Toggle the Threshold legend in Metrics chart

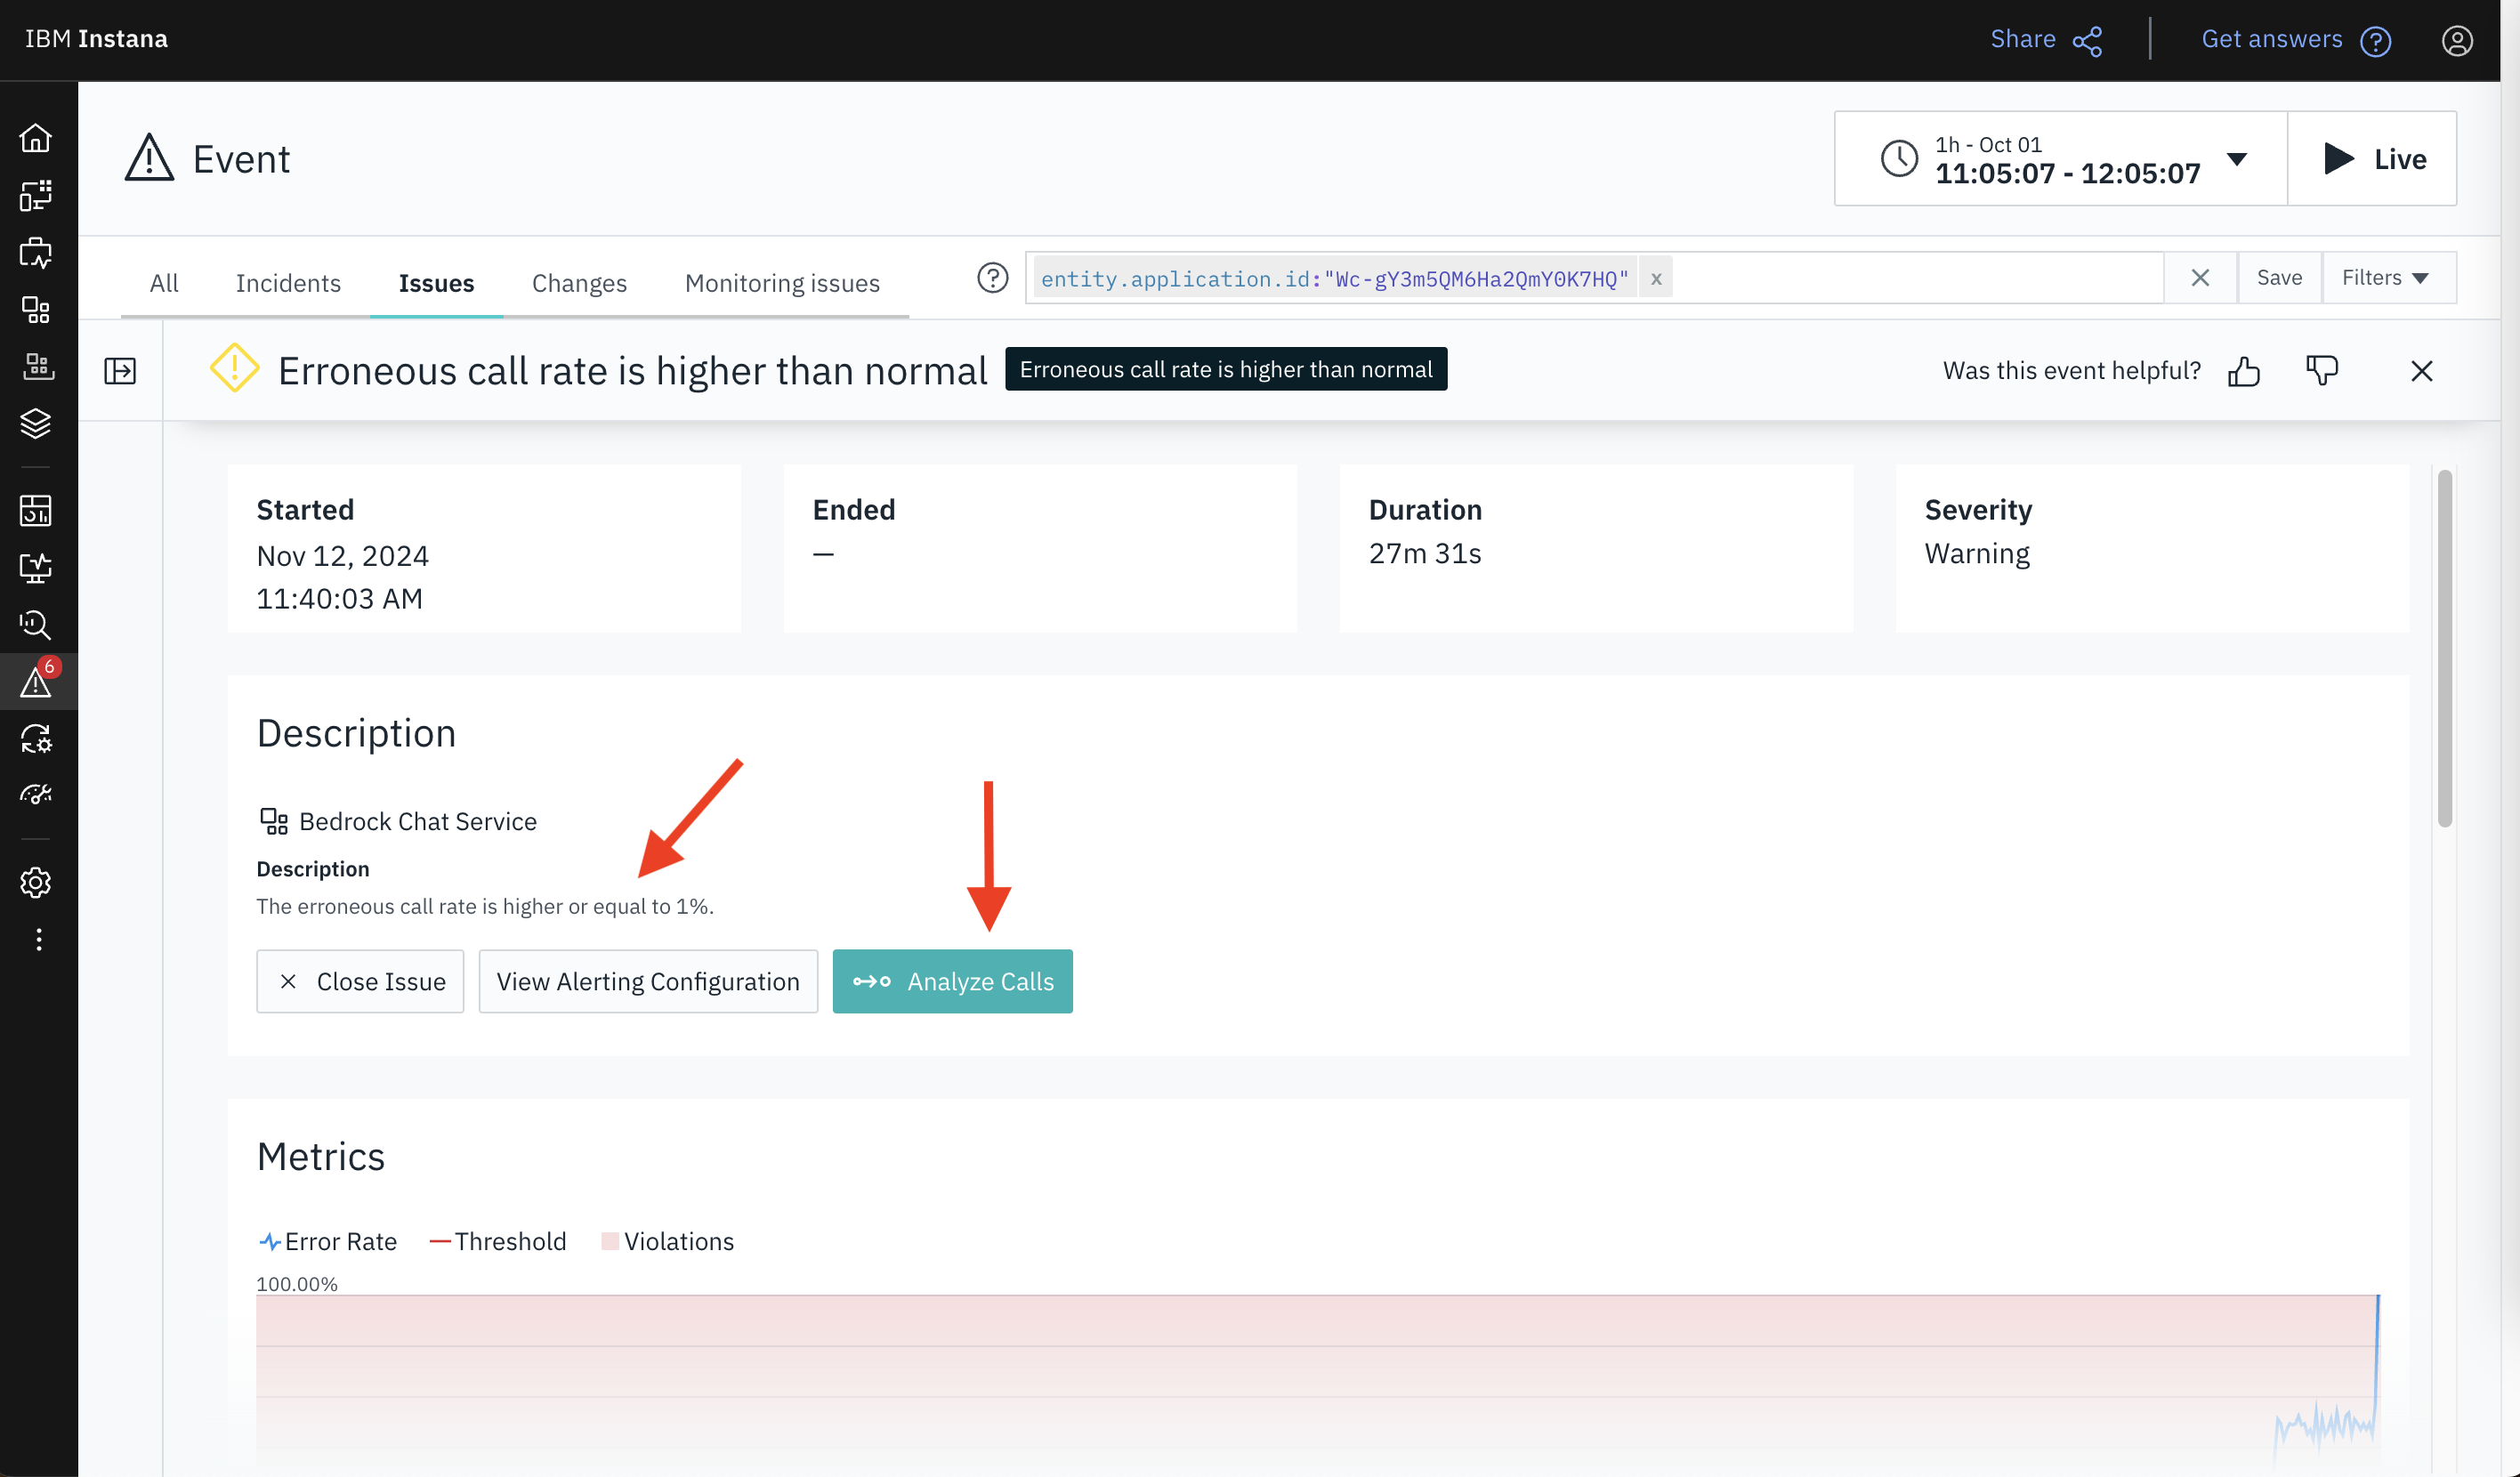(497, 1240)
